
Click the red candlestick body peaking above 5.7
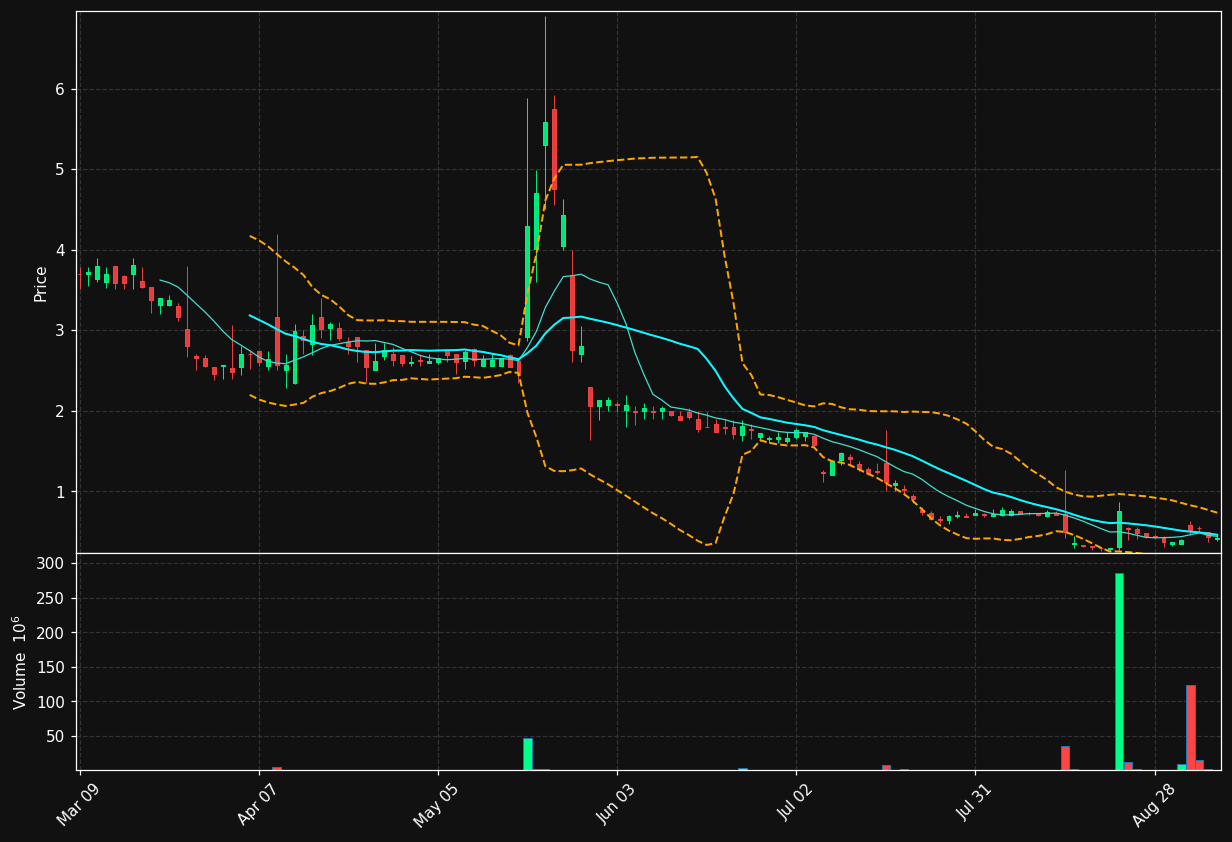[x=554, y=149]
